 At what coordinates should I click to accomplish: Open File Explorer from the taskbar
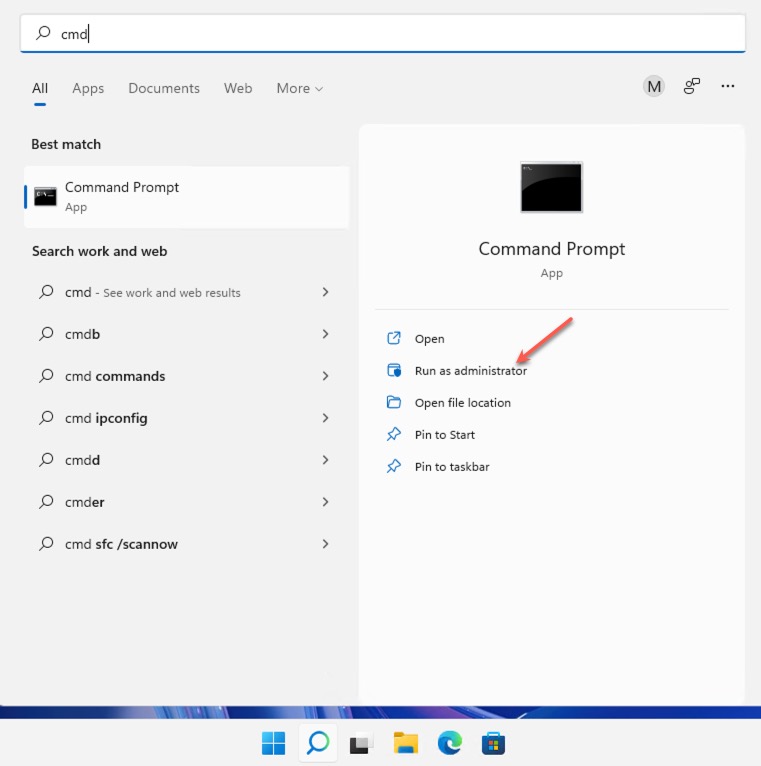coord(406,743)
